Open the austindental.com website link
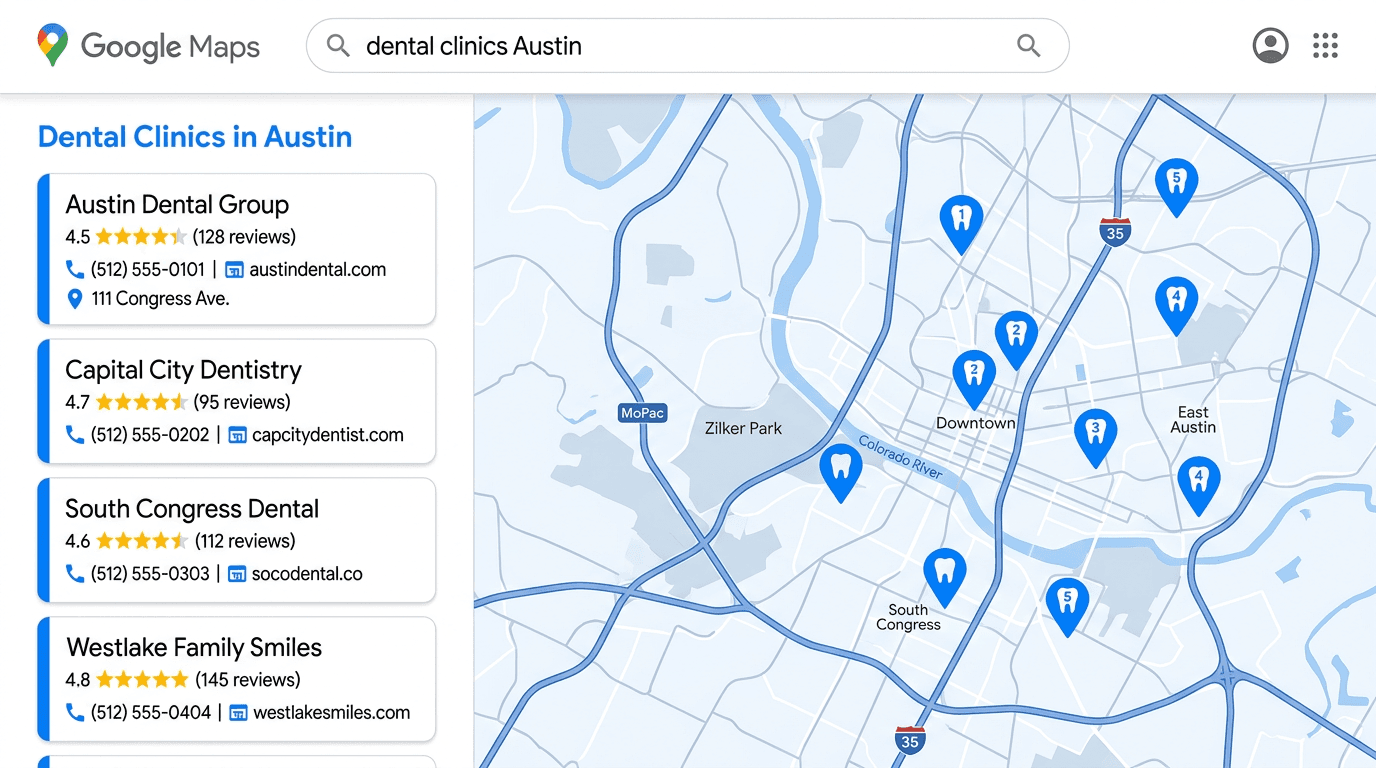Screen dimensions: 1376x768 (317, 270)
